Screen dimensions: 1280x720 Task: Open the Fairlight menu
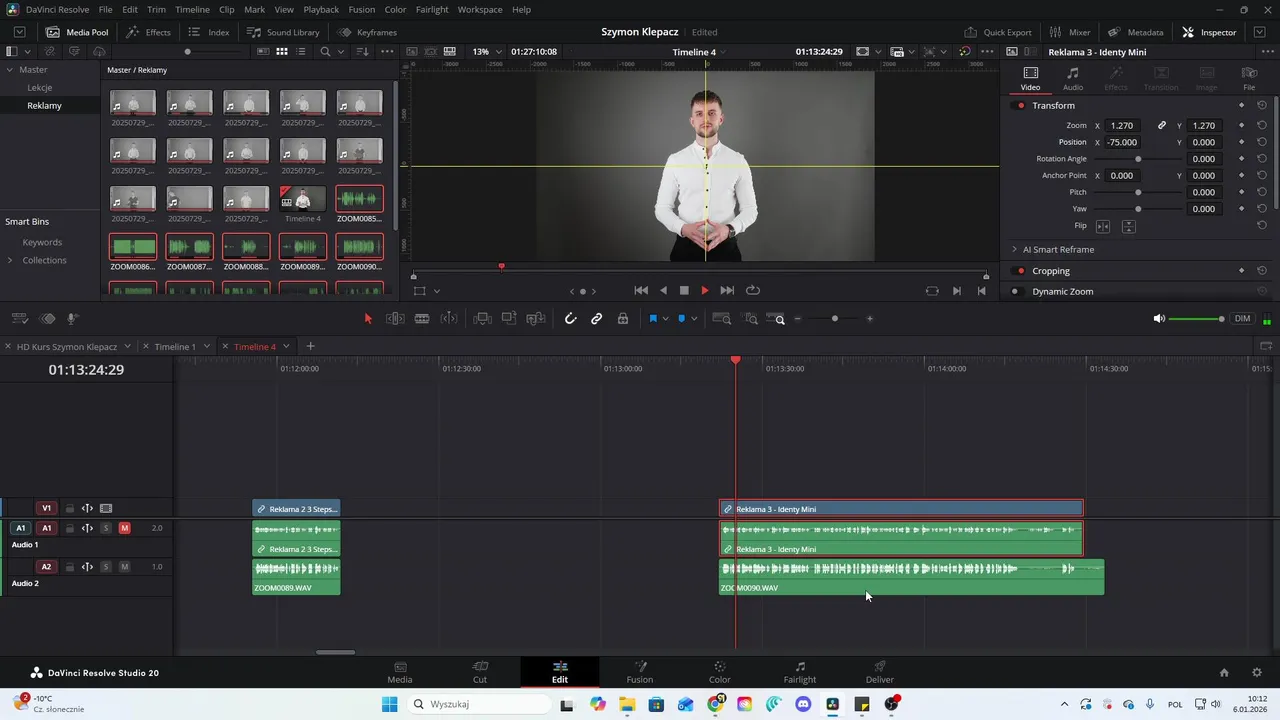pos(432,9)
